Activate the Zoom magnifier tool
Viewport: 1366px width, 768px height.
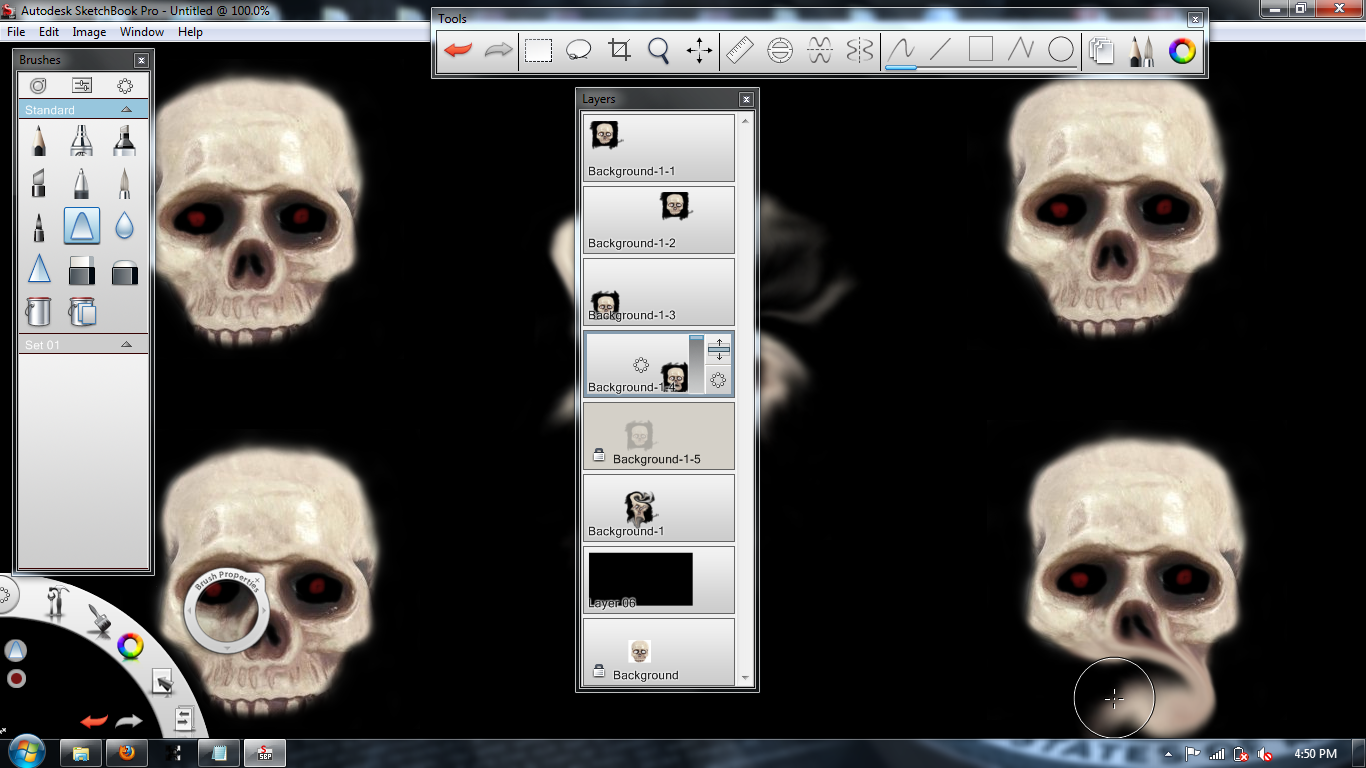pyautogui.click(x=659, y=50)
